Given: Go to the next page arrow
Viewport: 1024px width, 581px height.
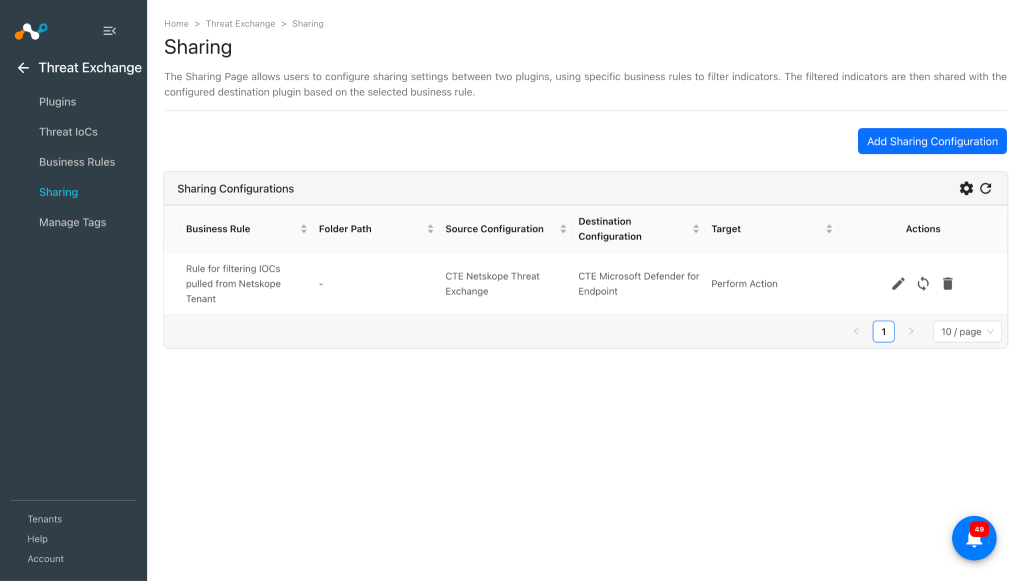Looking at the screenshot, I should click(911, 332).
